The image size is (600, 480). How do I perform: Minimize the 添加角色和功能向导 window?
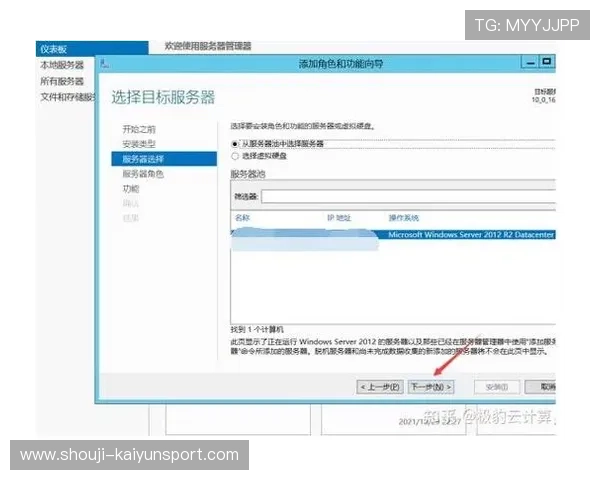pyautogui.click(x=530, y=62)
